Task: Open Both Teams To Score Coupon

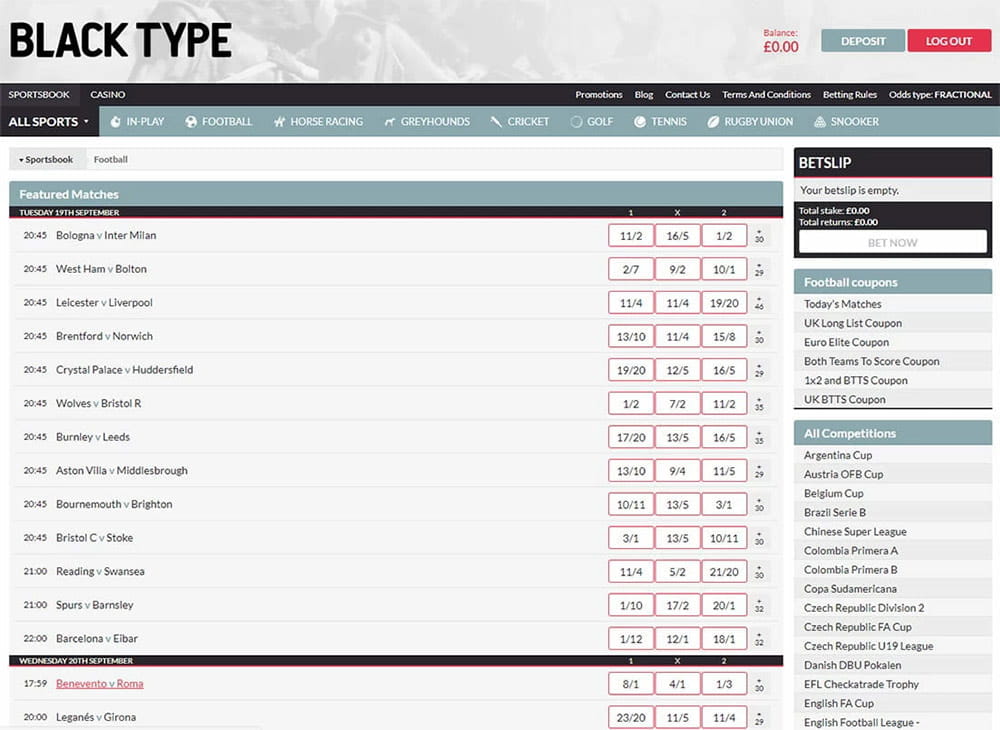Action: click(871, 361)
